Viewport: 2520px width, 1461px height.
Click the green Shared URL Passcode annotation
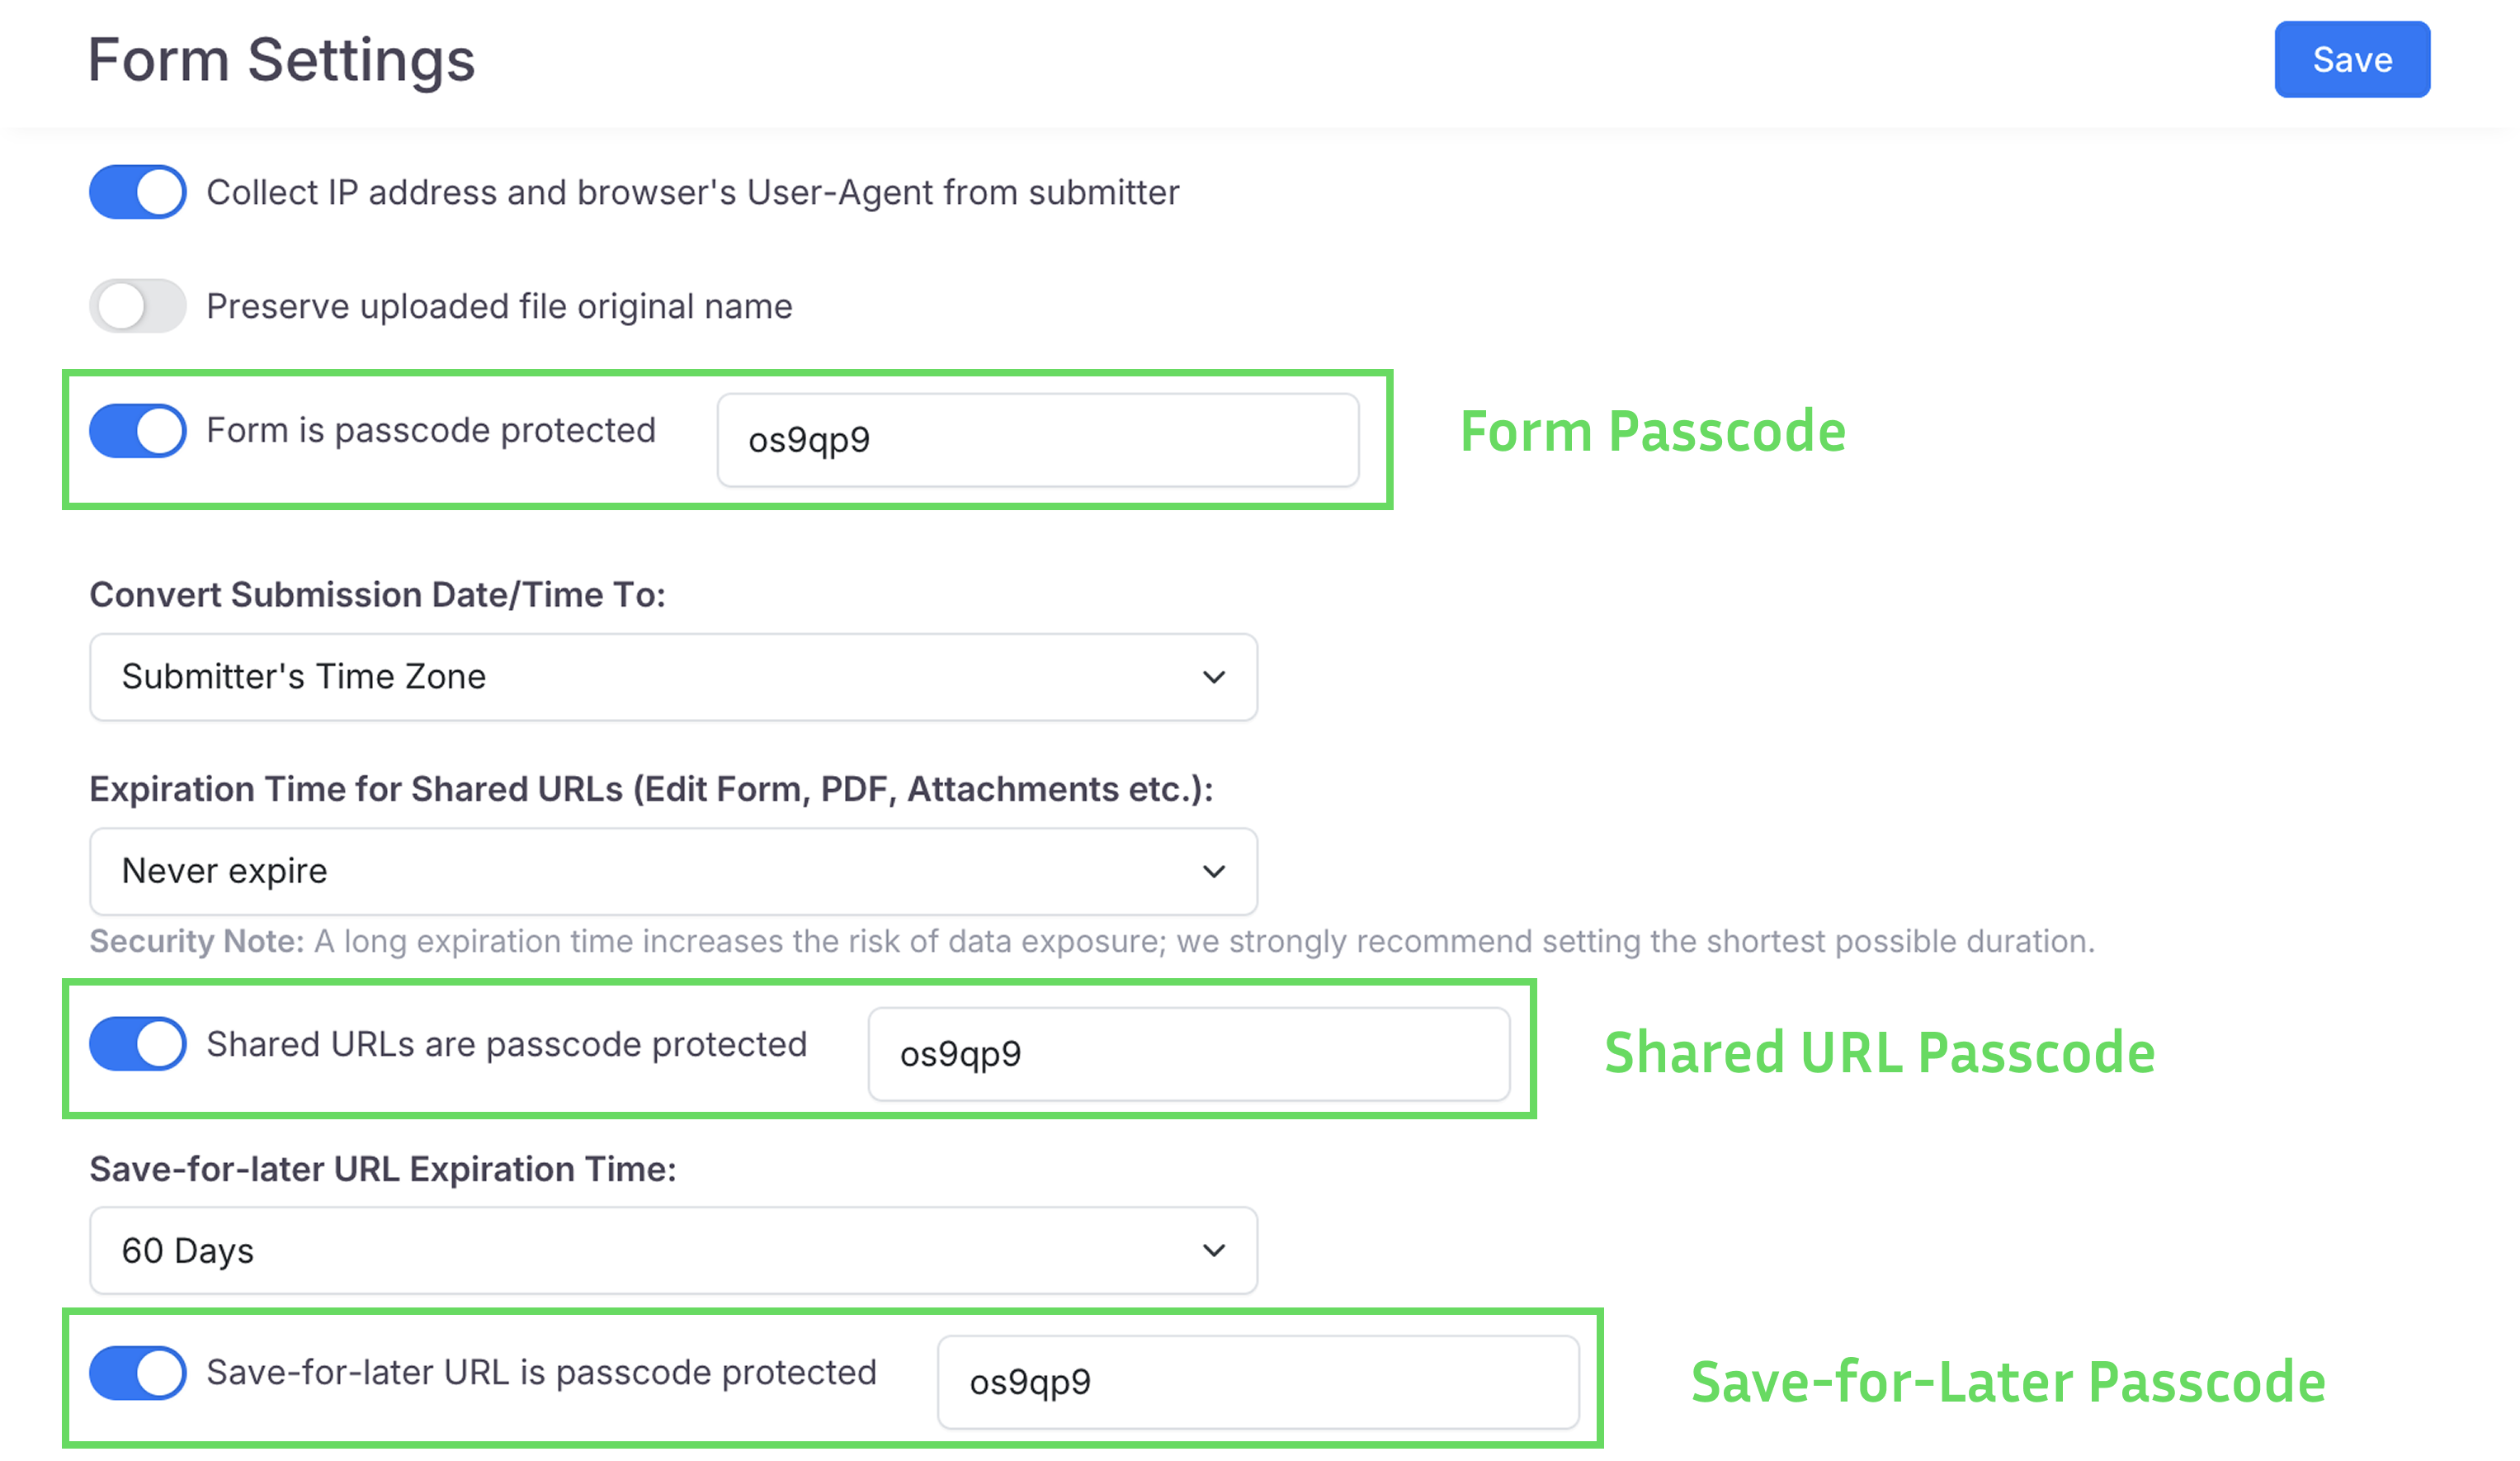pos(1879,1053)
